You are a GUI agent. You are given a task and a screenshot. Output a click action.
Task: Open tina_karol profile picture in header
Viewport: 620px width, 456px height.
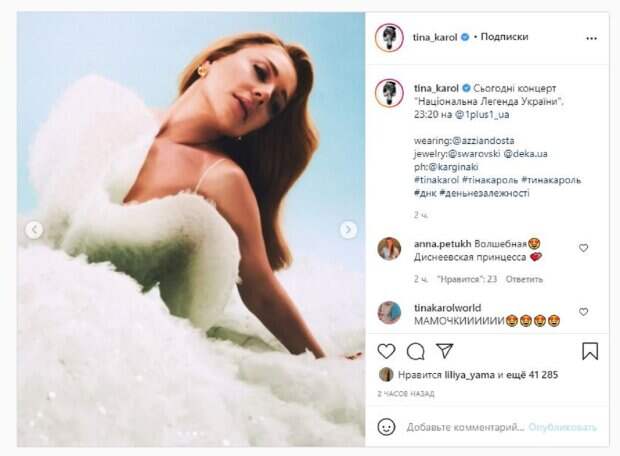coord(389,38)
